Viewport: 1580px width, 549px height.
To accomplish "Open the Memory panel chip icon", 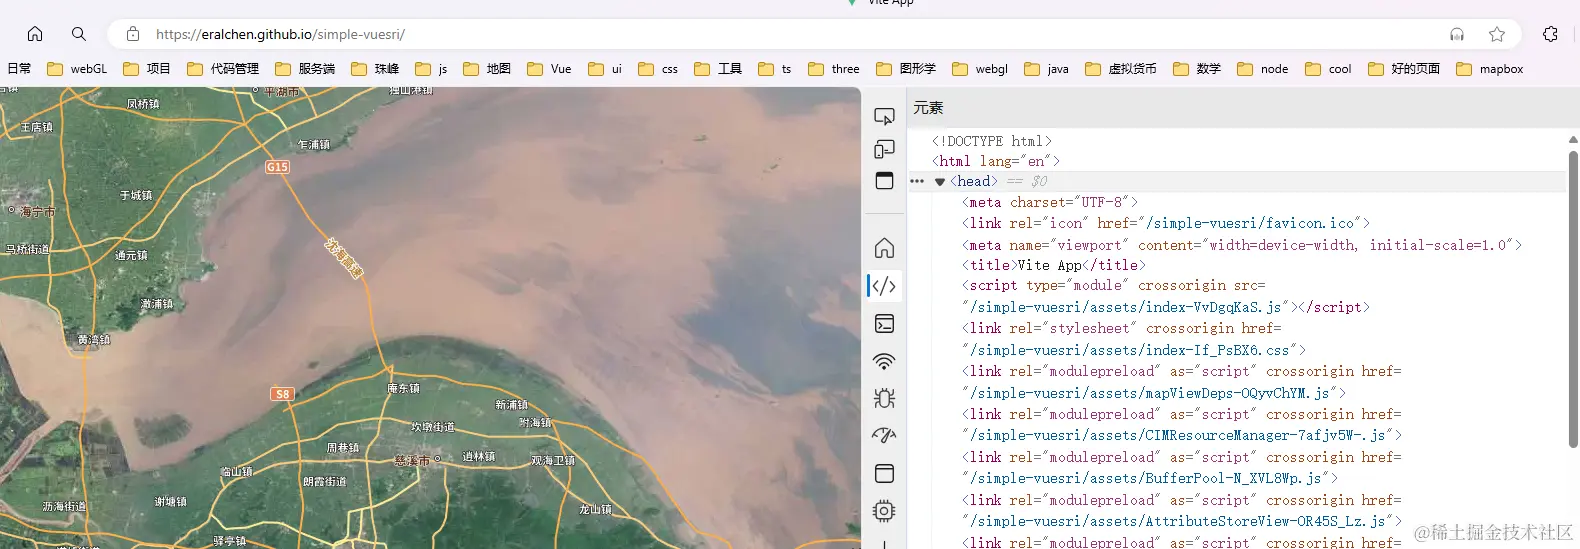I will (x=884, y=511).
